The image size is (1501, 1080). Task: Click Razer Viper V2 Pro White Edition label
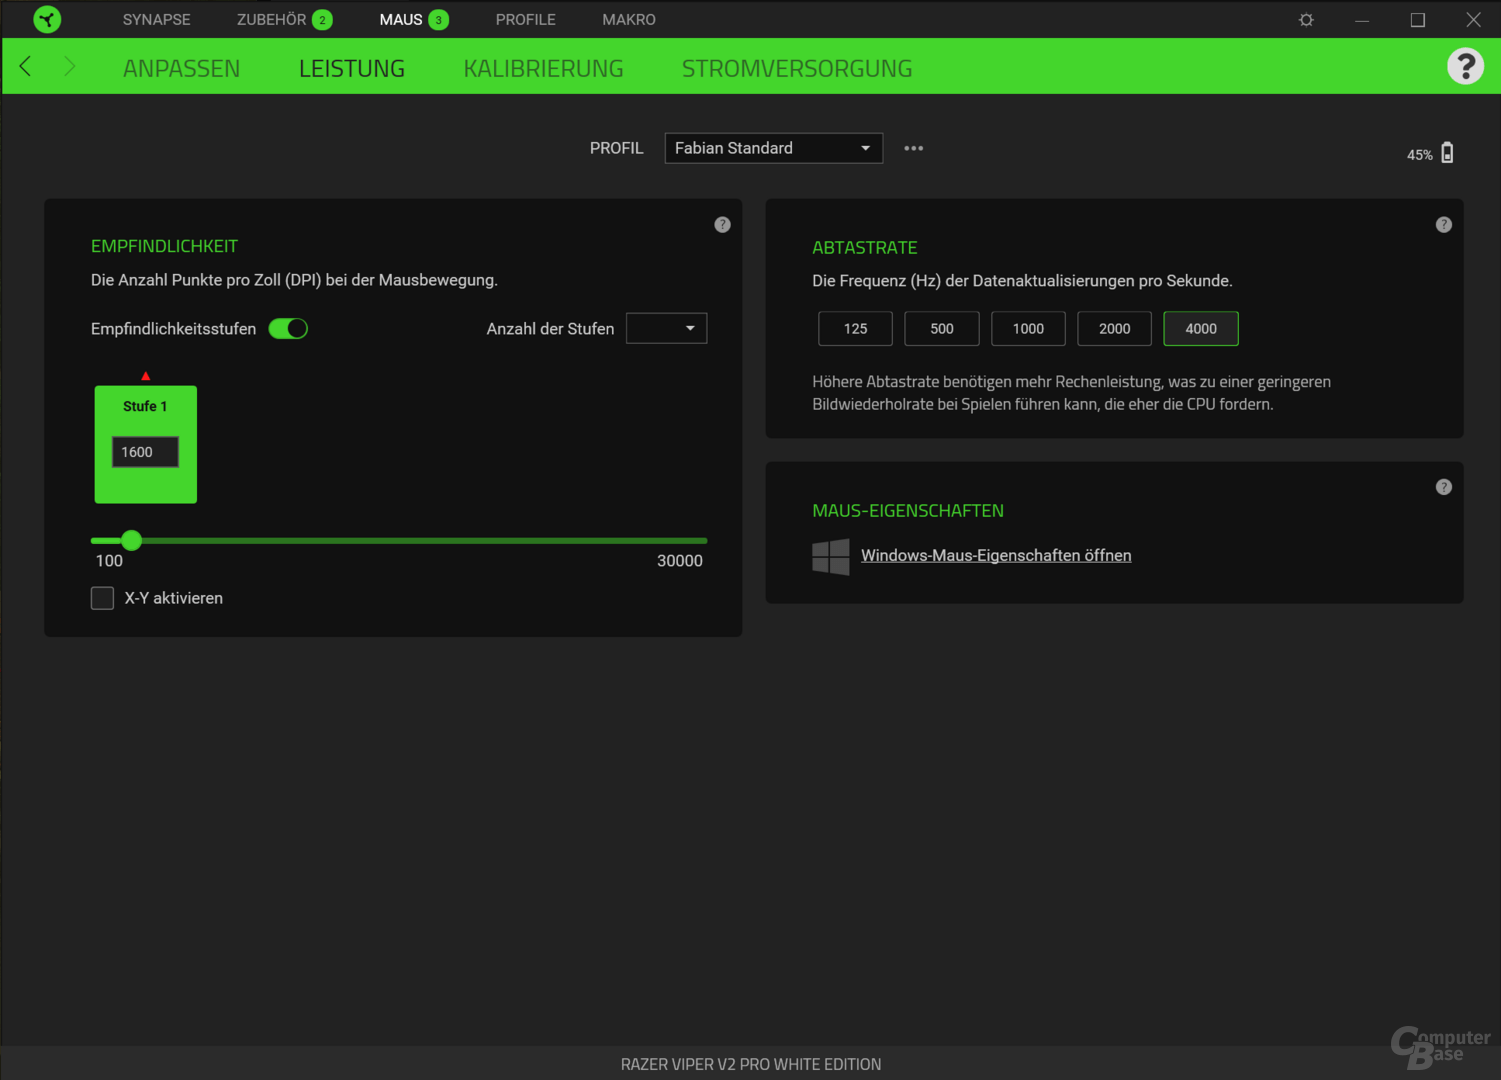point(751,1064)
